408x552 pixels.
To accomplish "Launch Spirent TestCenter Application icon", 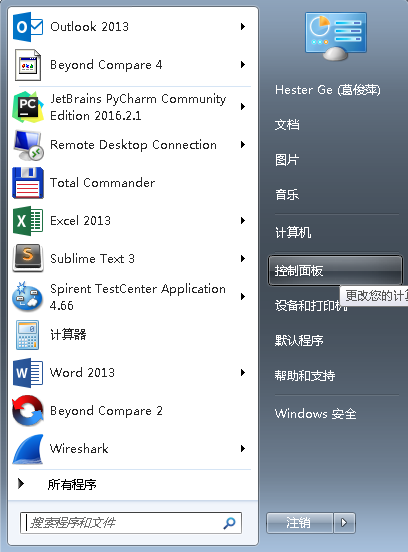I will click(28, 296).
